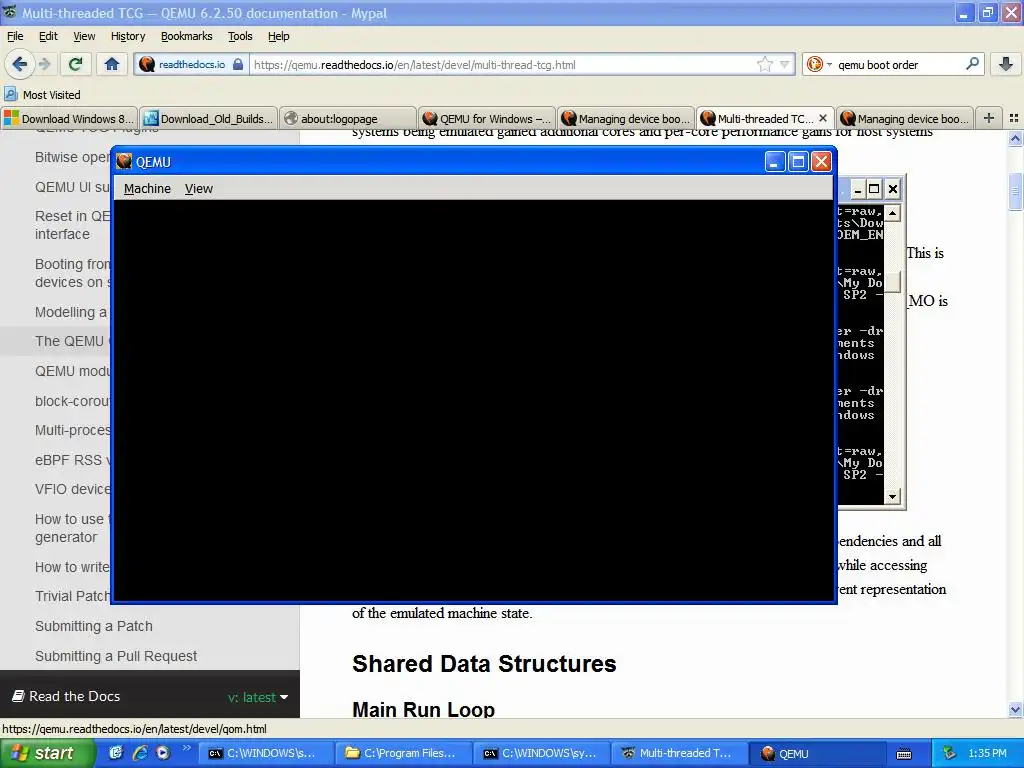Click the console window's scroll-up arrow
The height and width of the screenshot is (768, 1024).
(892, 213)
